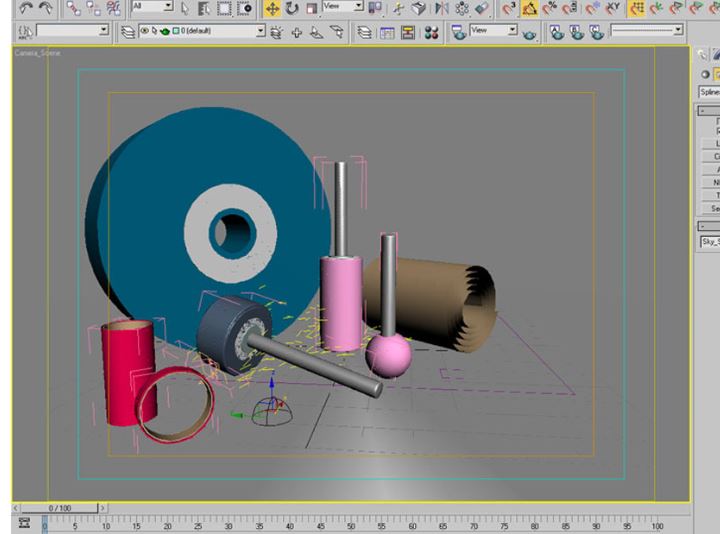Open the '0 (default)' layer dropdown

(200, 32)
